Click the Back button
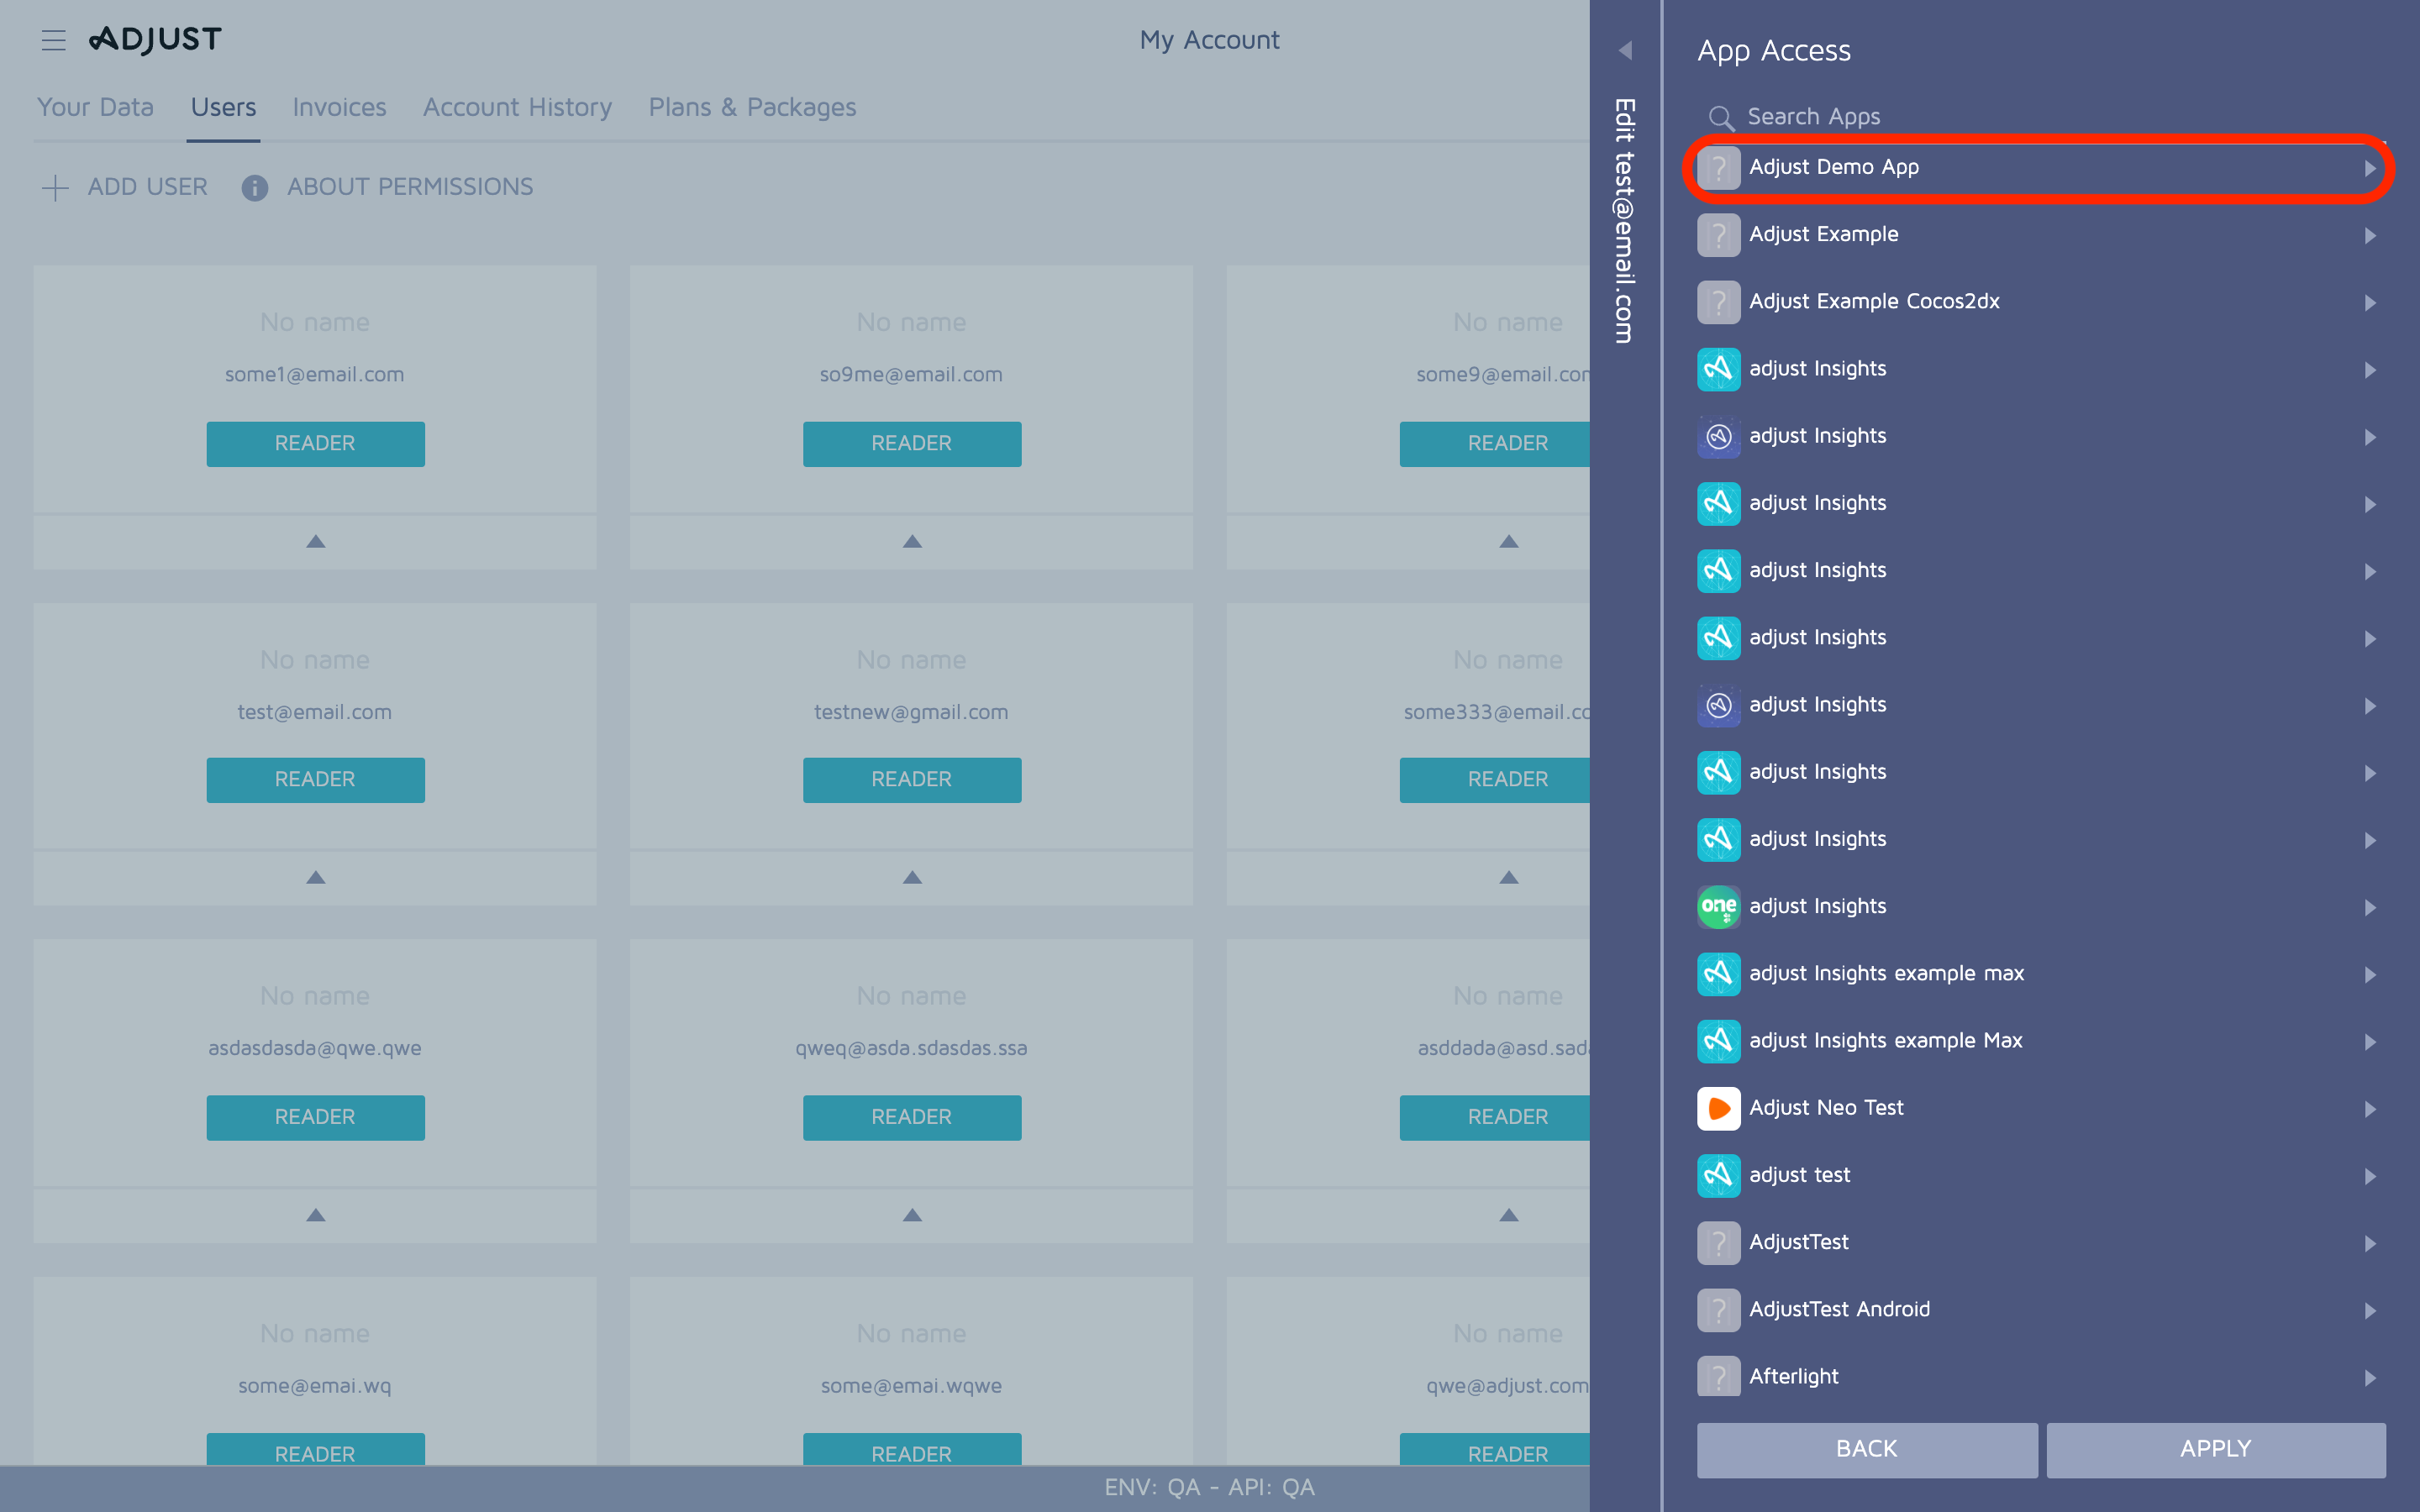Screen dimensions: 2420x1512 pyautogui.click(x=1866, y=1448)
